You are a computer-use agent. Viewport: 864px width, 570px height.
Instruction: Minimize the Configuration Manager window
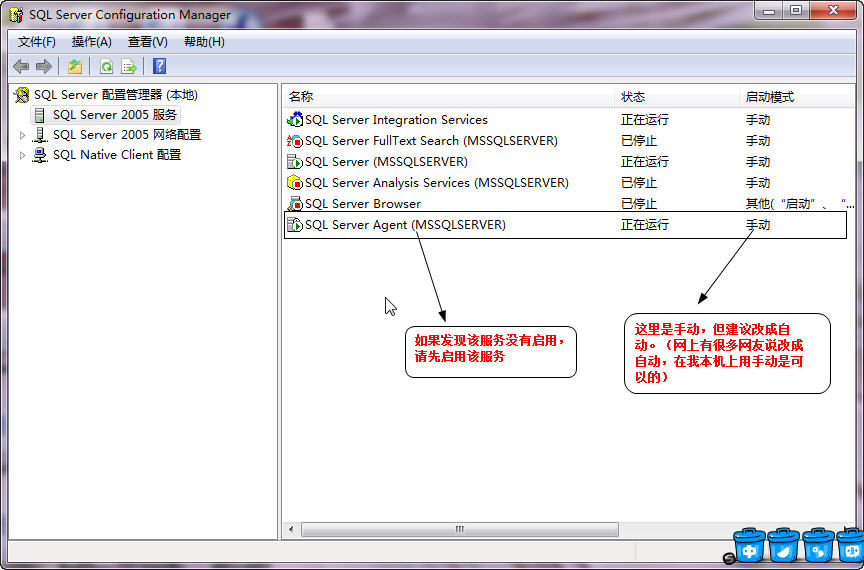coord(769,10)
